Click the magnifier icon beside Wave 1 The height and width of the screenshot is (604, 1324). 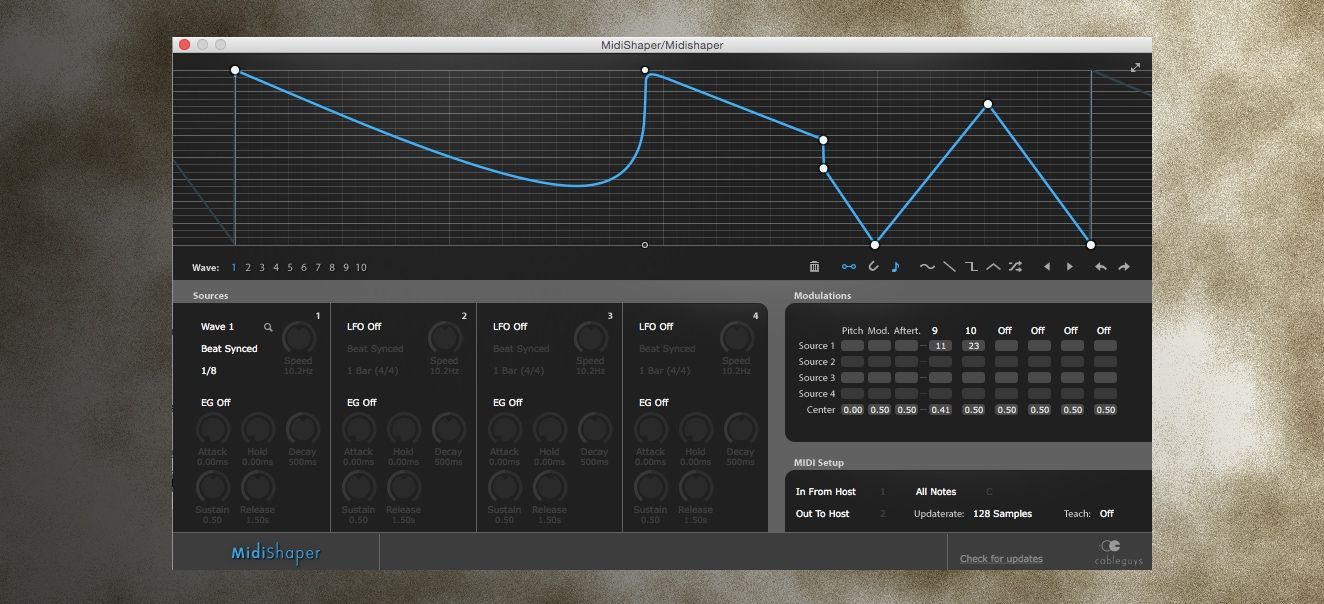coord(268,327)
